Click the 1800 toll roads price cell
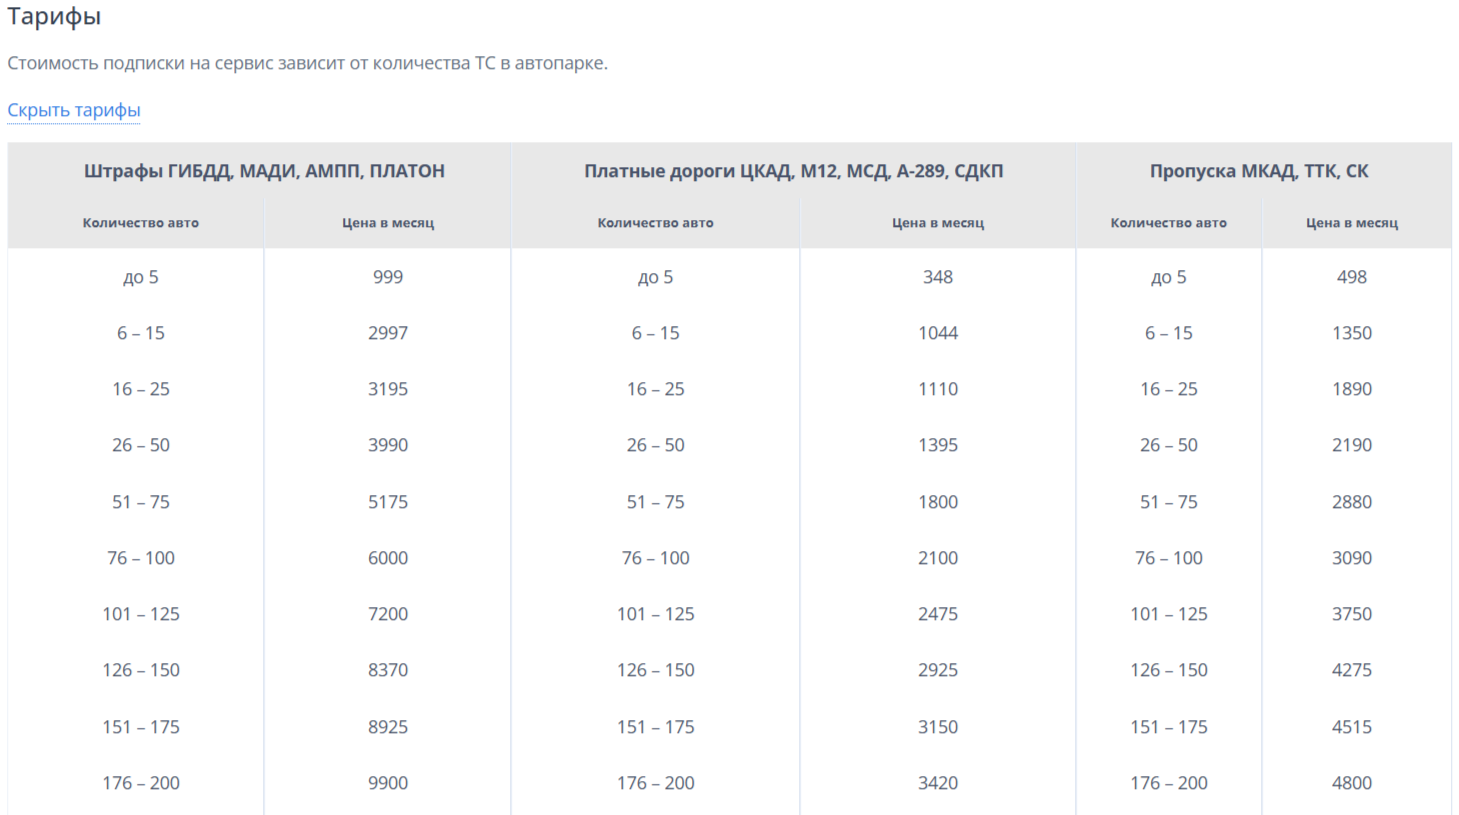1459x815 pixels. [938, 502]
